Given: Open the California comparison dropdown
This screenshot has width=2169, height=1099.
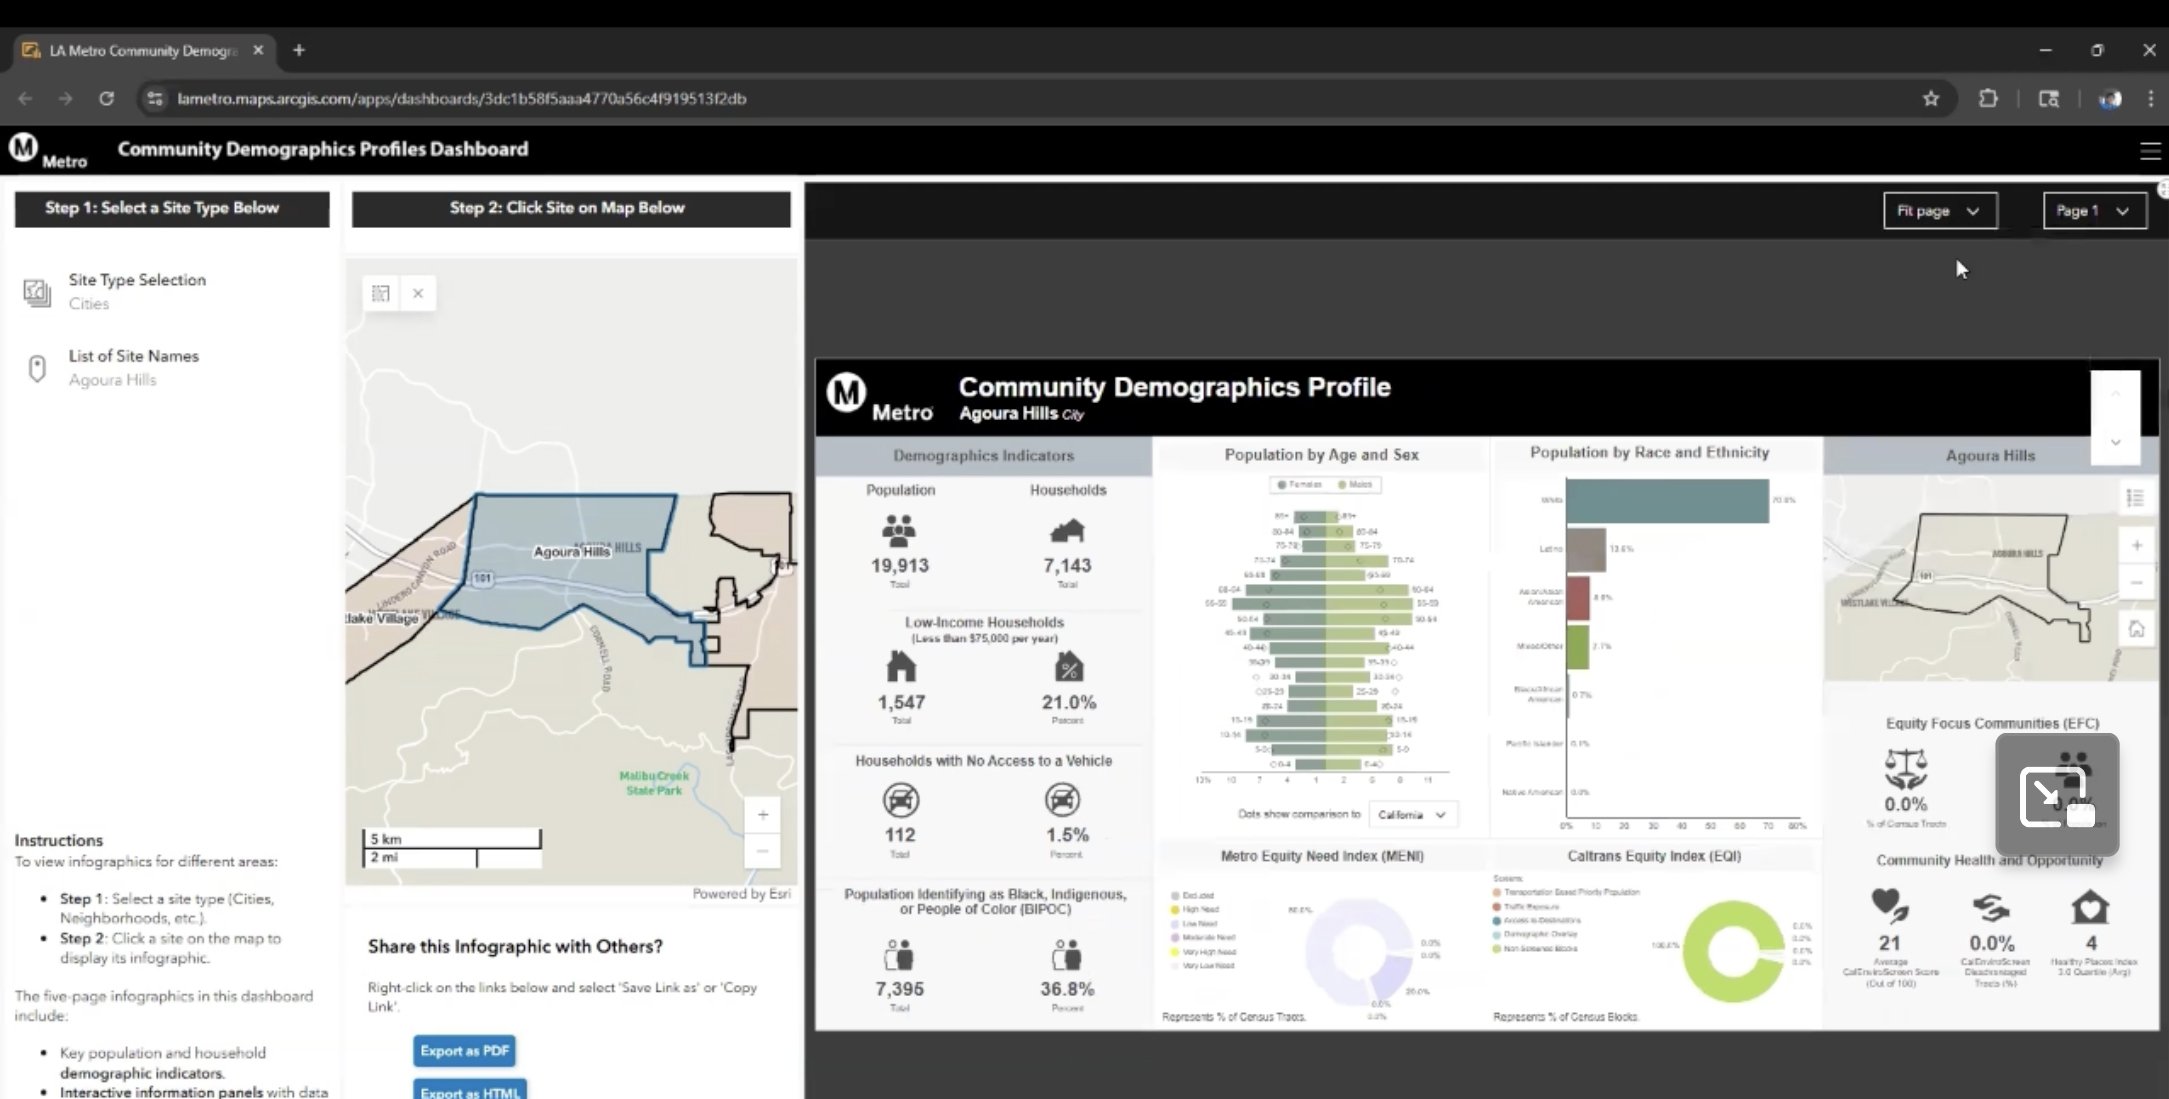Looking at the screenshot, I should point(1412,815).
